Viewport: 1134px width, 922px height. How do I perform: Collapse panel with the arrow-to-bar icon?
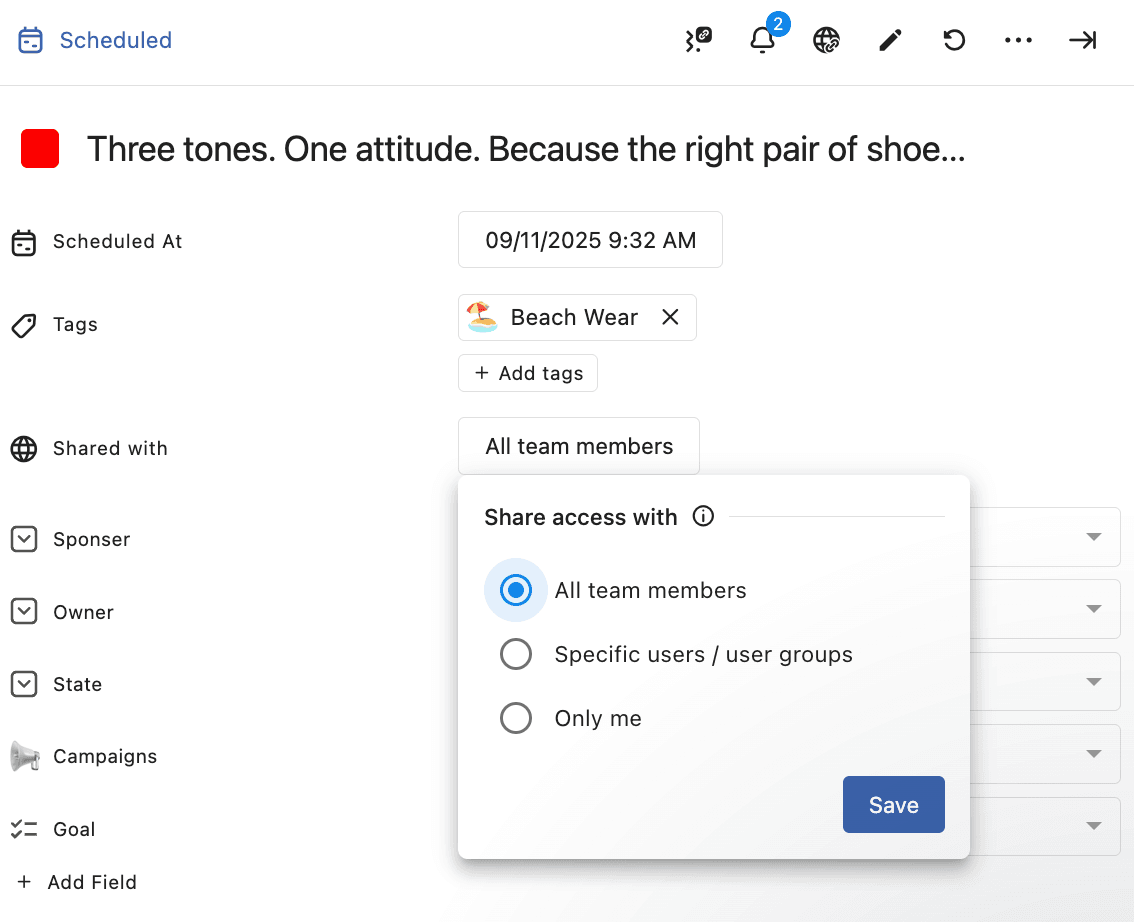coord(1082,40)
